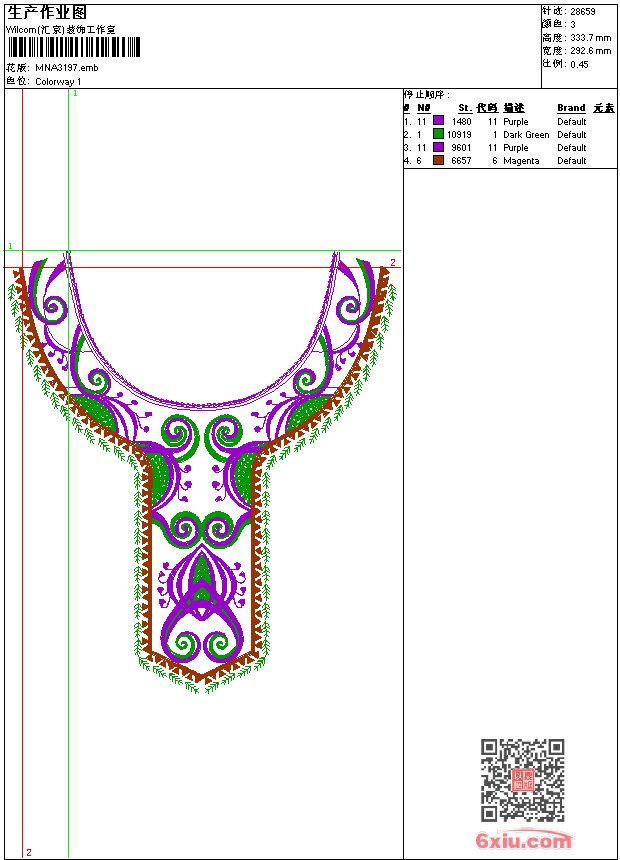This screenshot has height=860, width=620.
Task: Click the Brand column header
Action: coord(571,108)
